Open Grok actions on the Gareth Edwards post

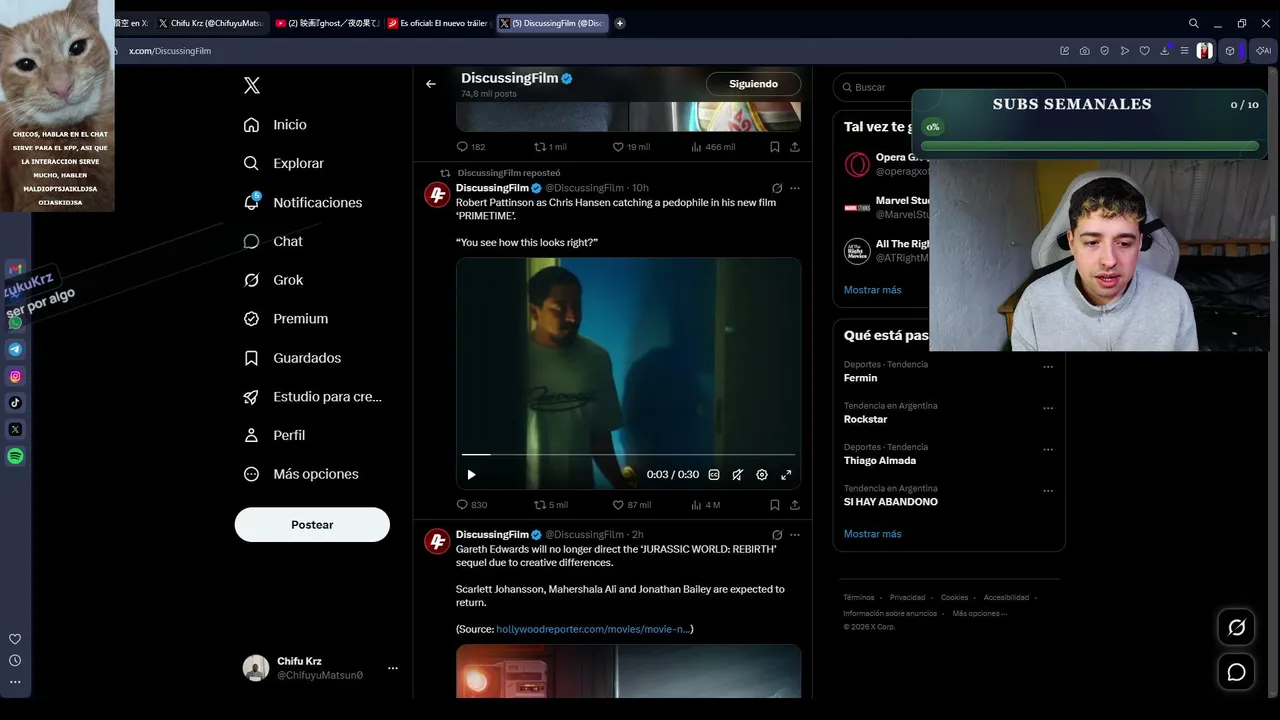pos(777,535)
